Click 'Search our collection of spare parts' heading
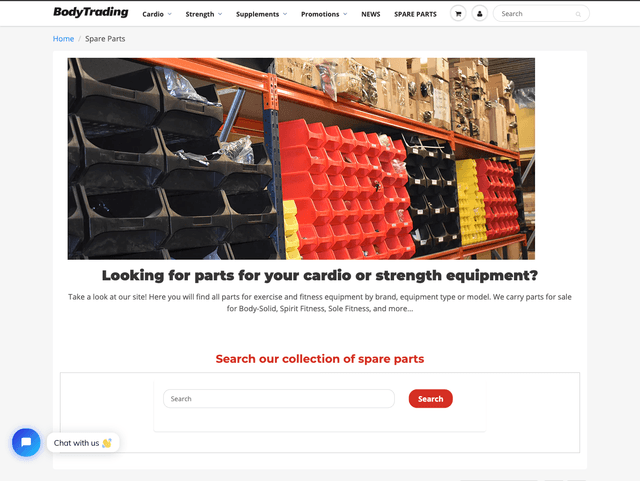 320,359
